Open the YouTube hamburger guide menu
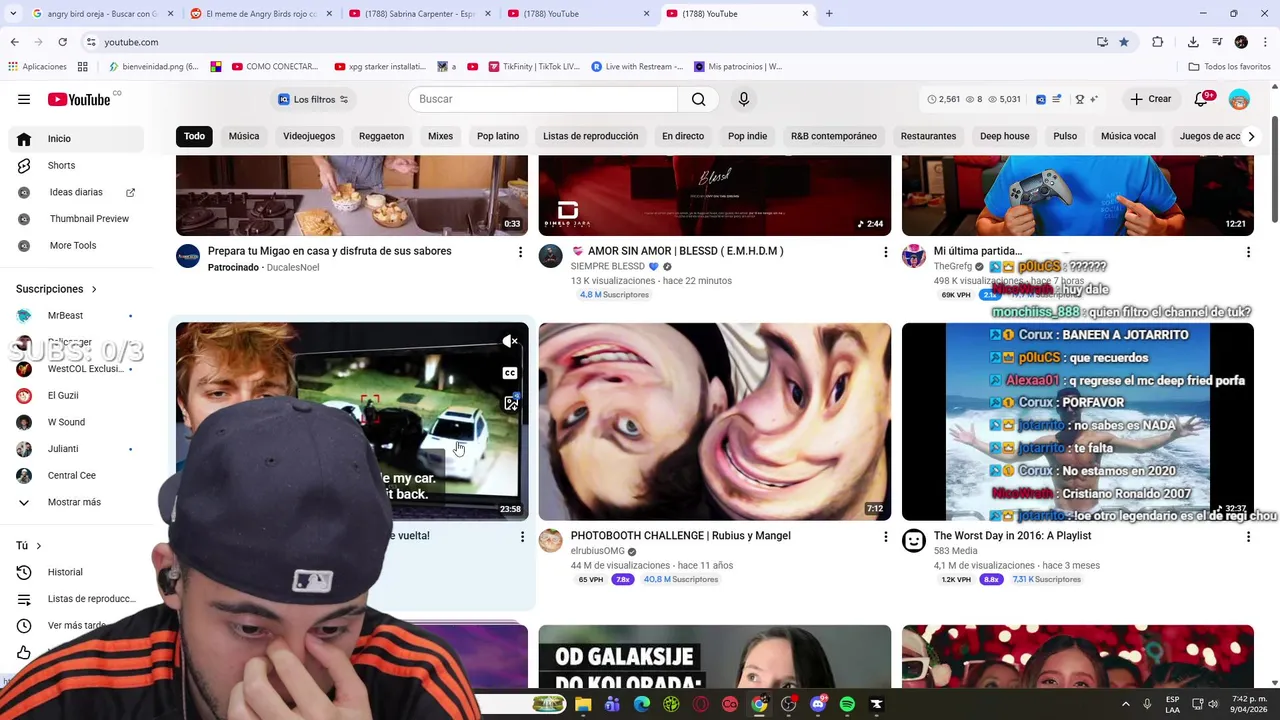 point(24,99)
